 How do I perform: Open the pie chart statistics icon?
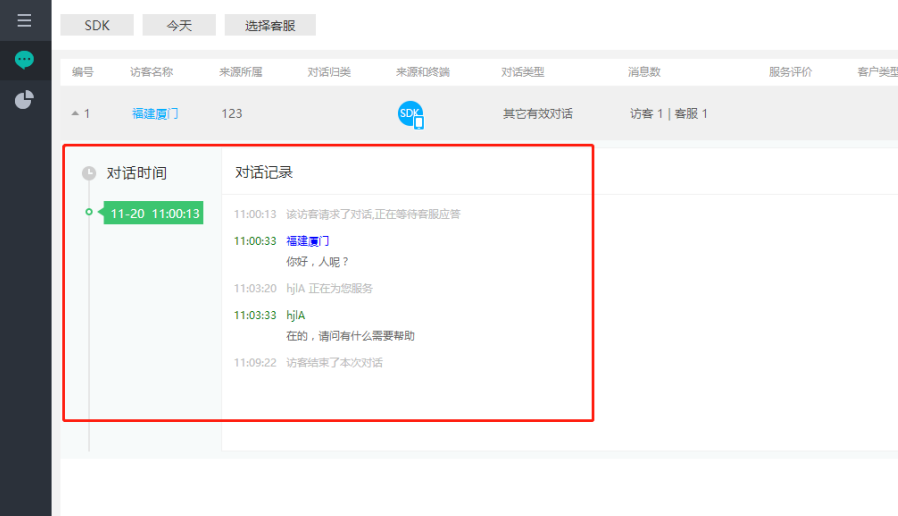tap(25, 100)
